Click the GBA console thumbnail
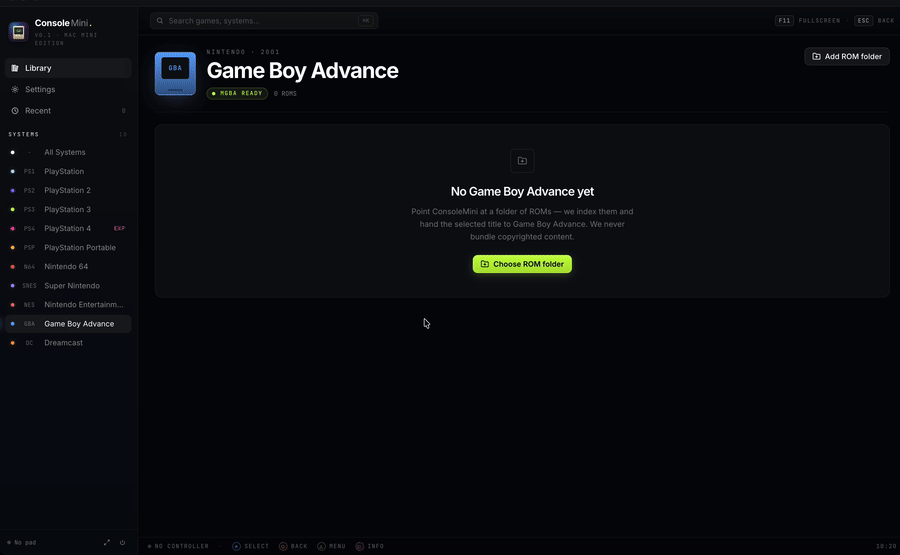Image resolution: width=900 pixels, height=555 pixels. pos(175,73)
